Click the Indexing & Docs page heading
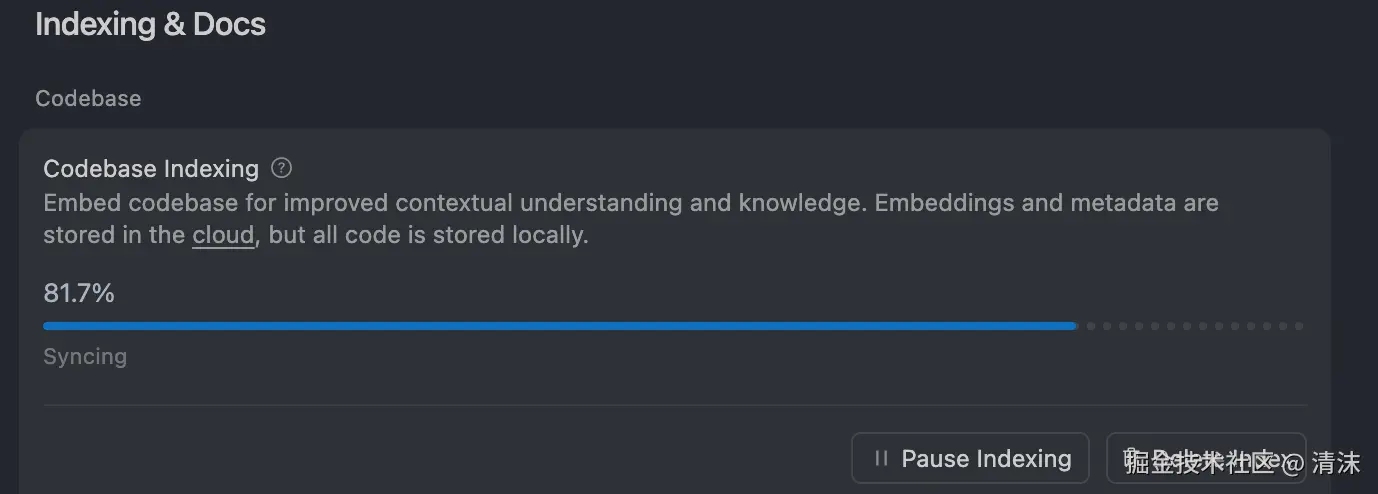The height and width of the screenshot is (494, 1378). (x=150, y=25)
